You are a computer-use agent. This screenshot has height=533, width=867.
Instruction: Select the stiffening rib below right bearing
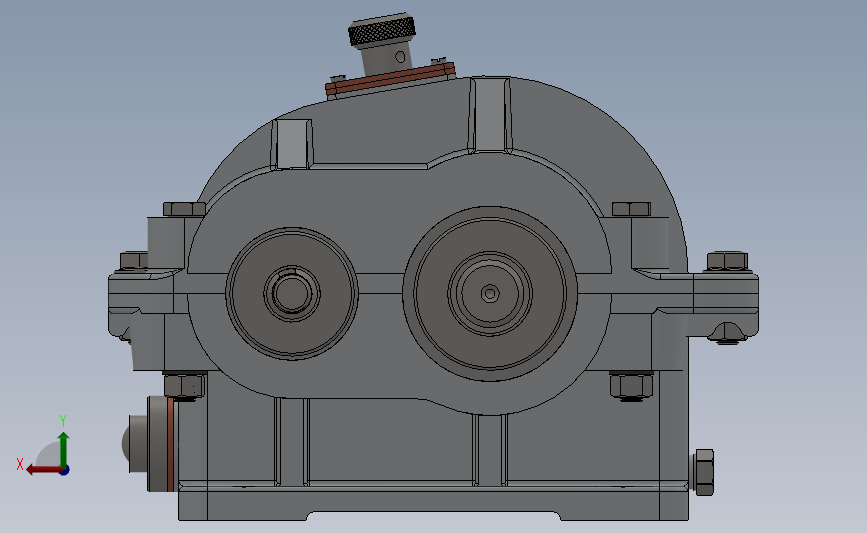(490, 450)
